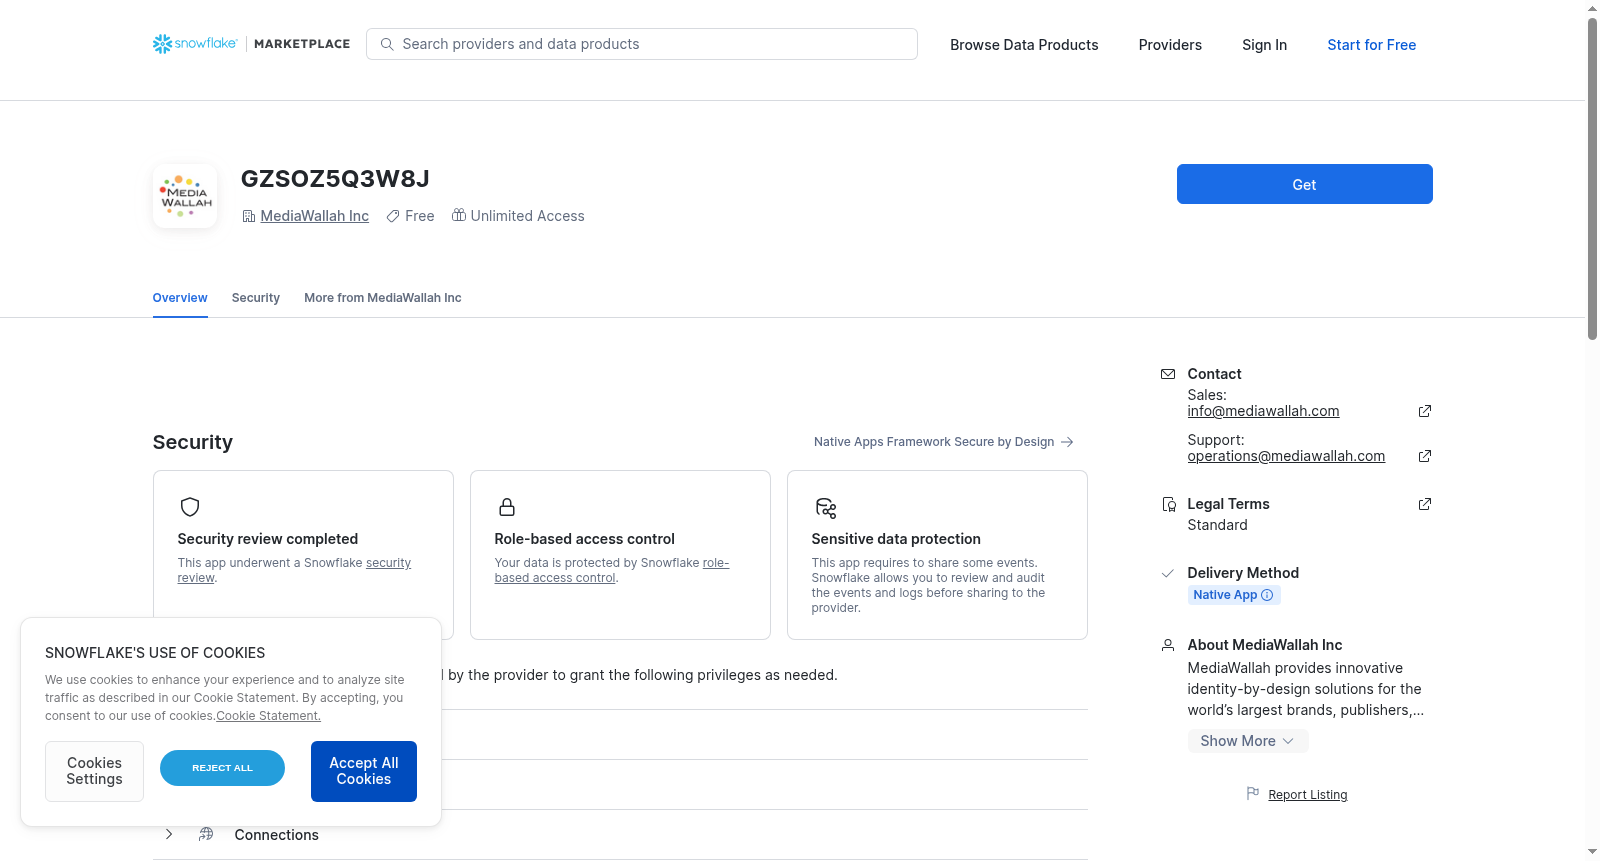
Task: Click the About MediaWallah person icon
Action: (x=1168, y=645)
